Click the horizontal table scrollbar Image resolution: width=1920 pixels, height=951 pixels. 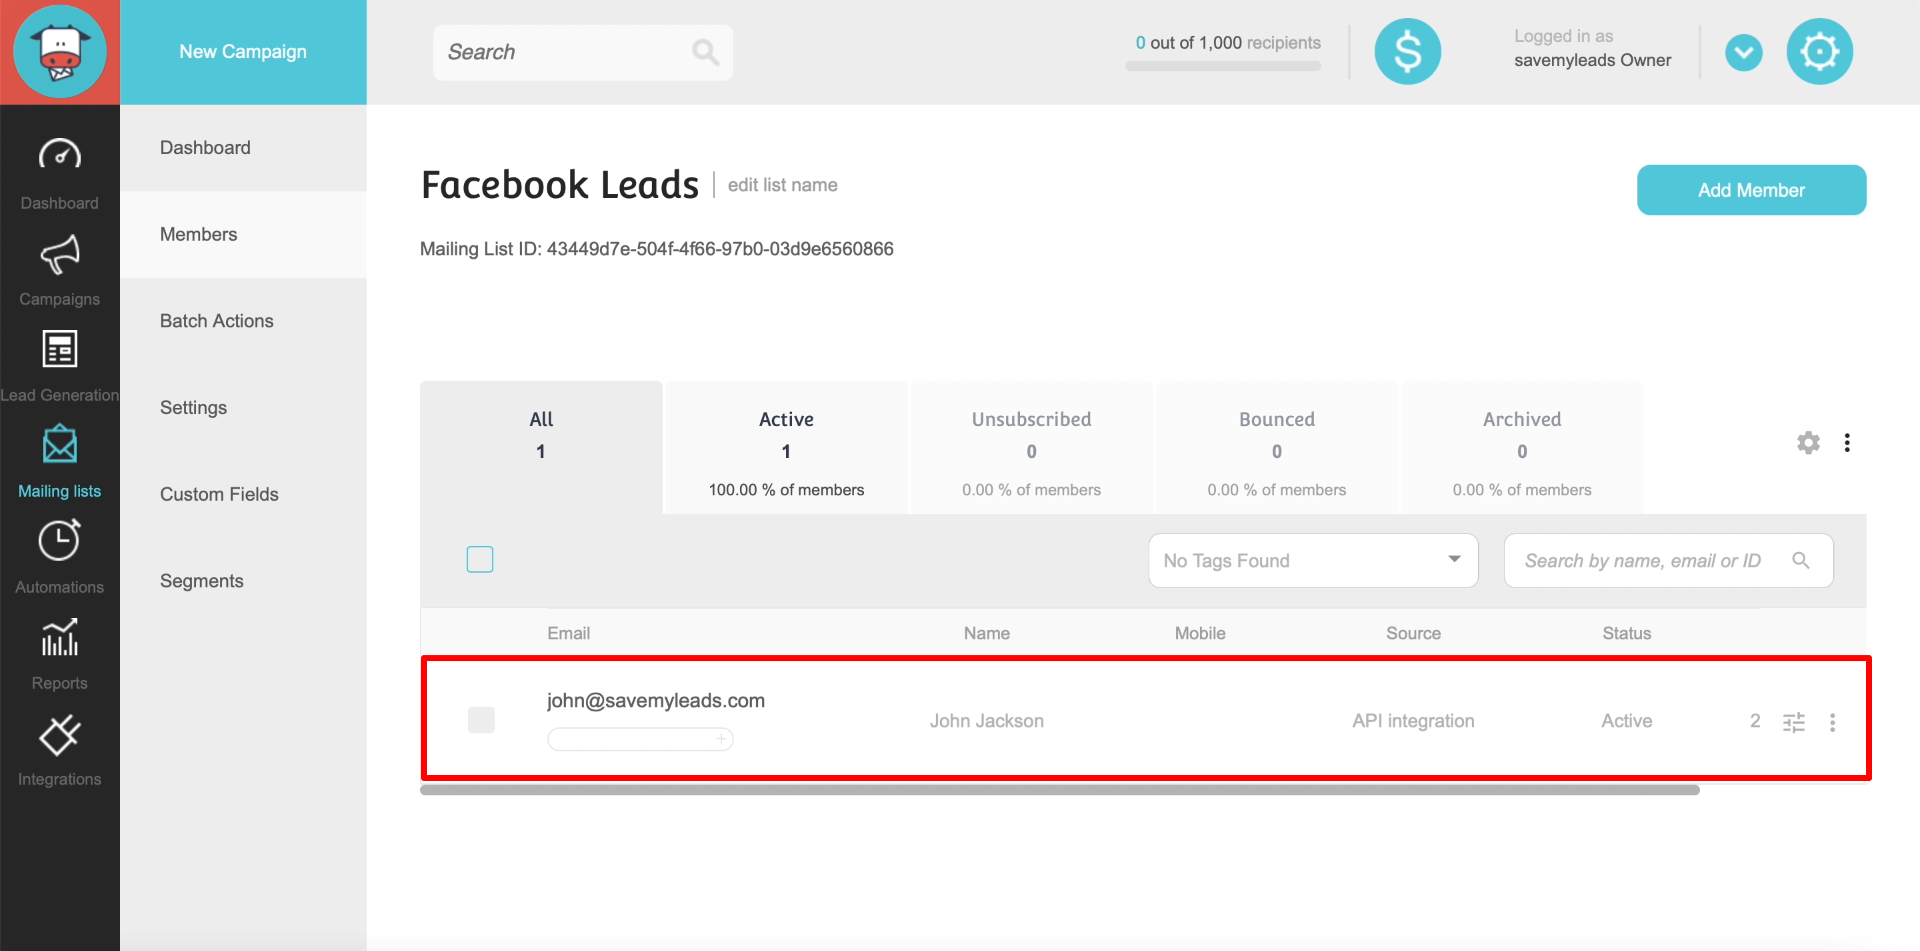point(1060,790)
